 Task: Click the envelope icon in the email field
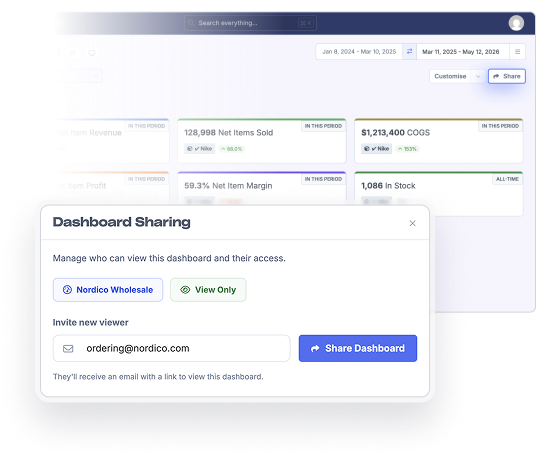pyautogui.click(x=68, y=348)
